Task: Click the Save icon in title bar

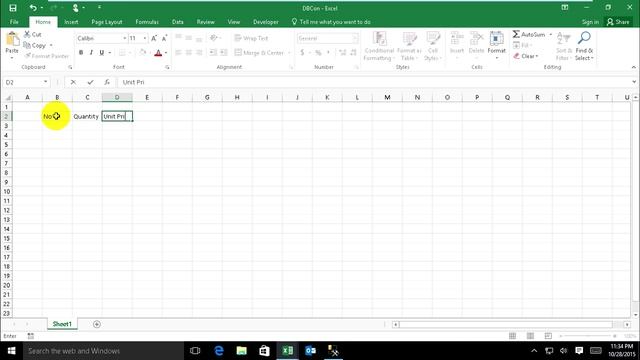Action: 13,8
